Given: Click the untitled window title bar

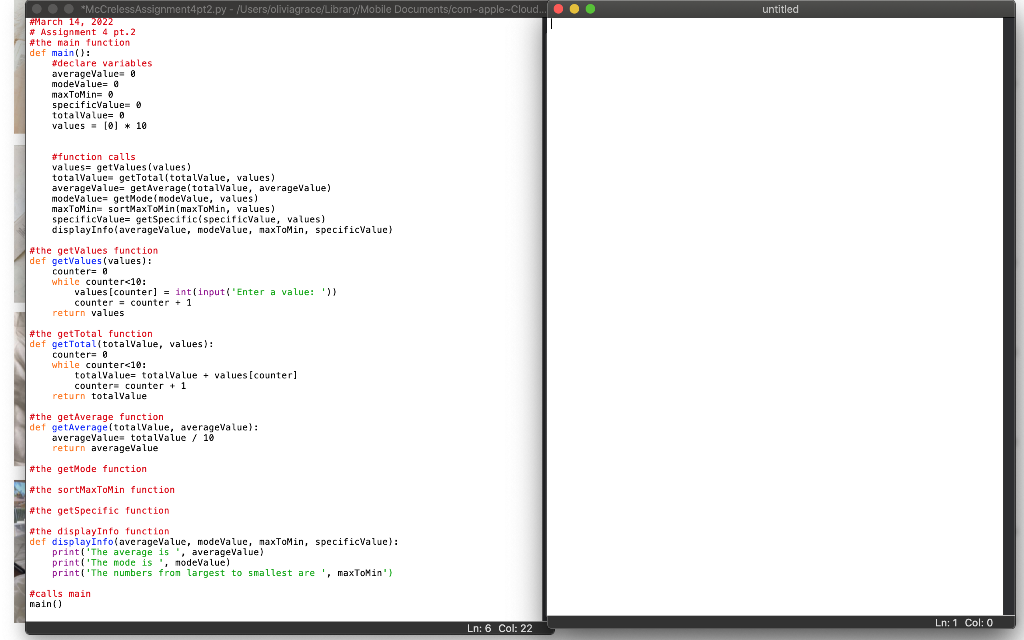Looking at the screenshot, I should 780,9.
